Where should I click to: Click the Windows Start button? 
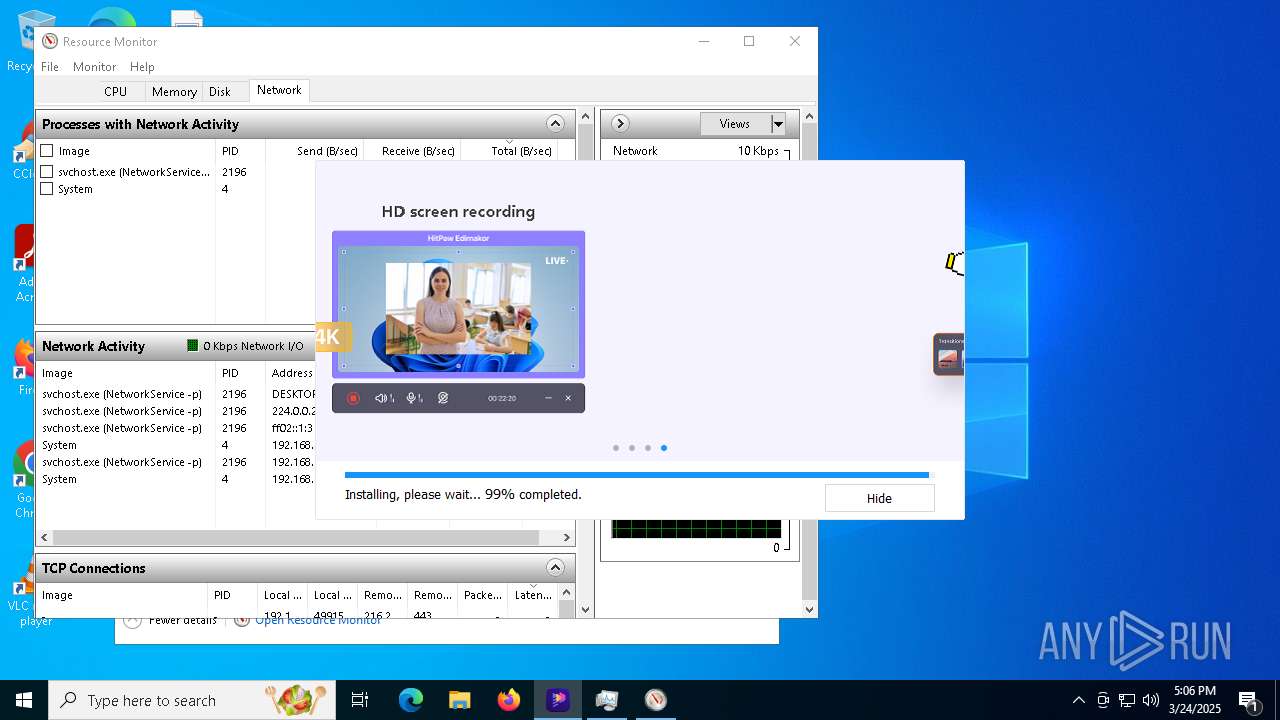tap(24, 700)
